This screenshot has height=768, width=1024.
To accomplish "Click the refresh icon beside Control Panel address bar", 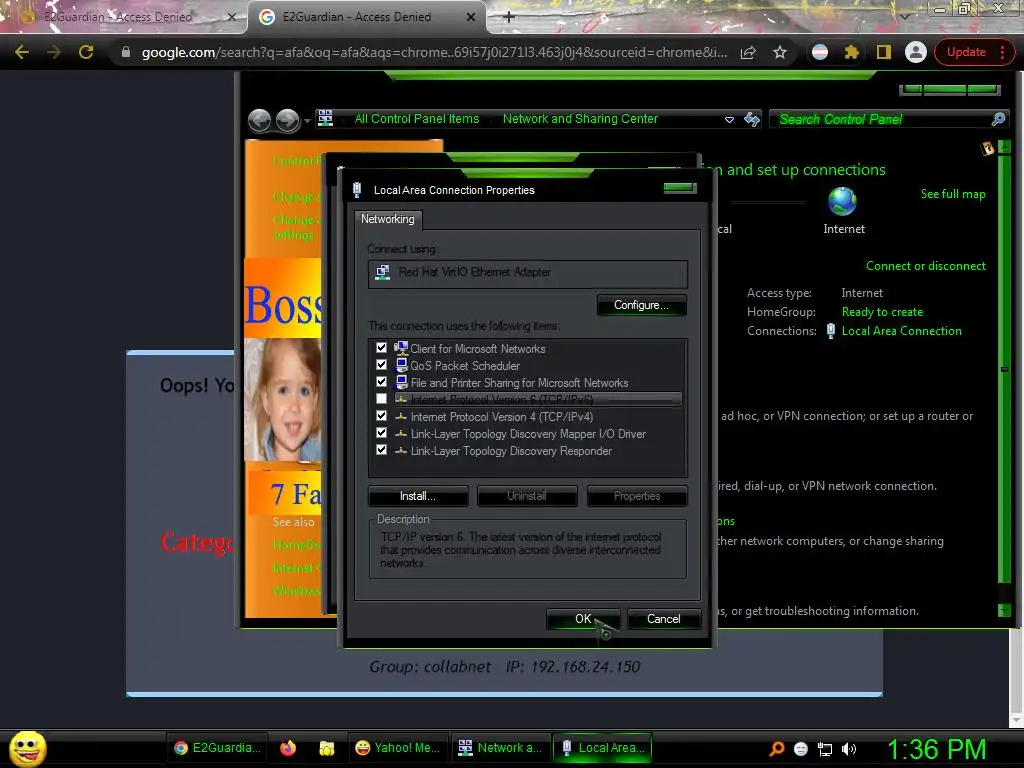I will pos(752,119).
